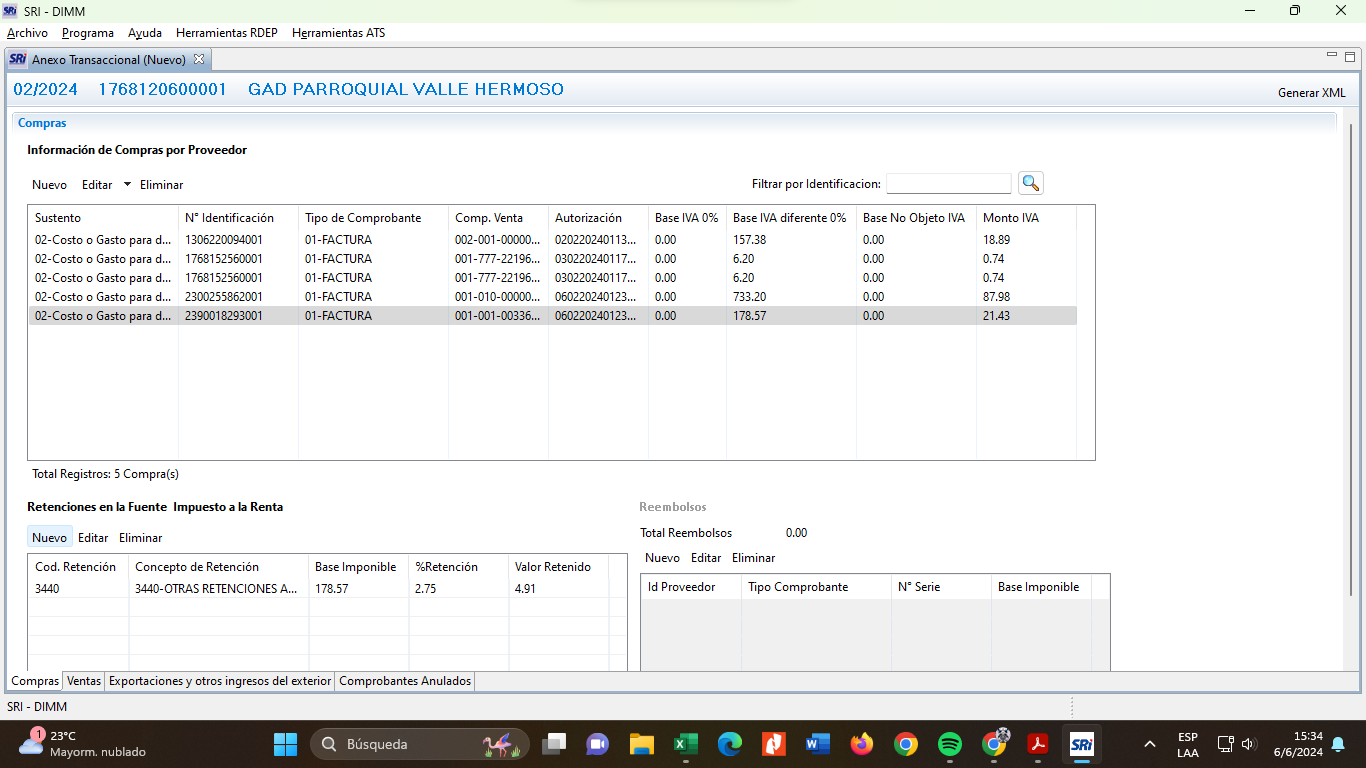Open Spotify from the taskbar
The image size is (1366, 768).
click(x=950, y=744)
